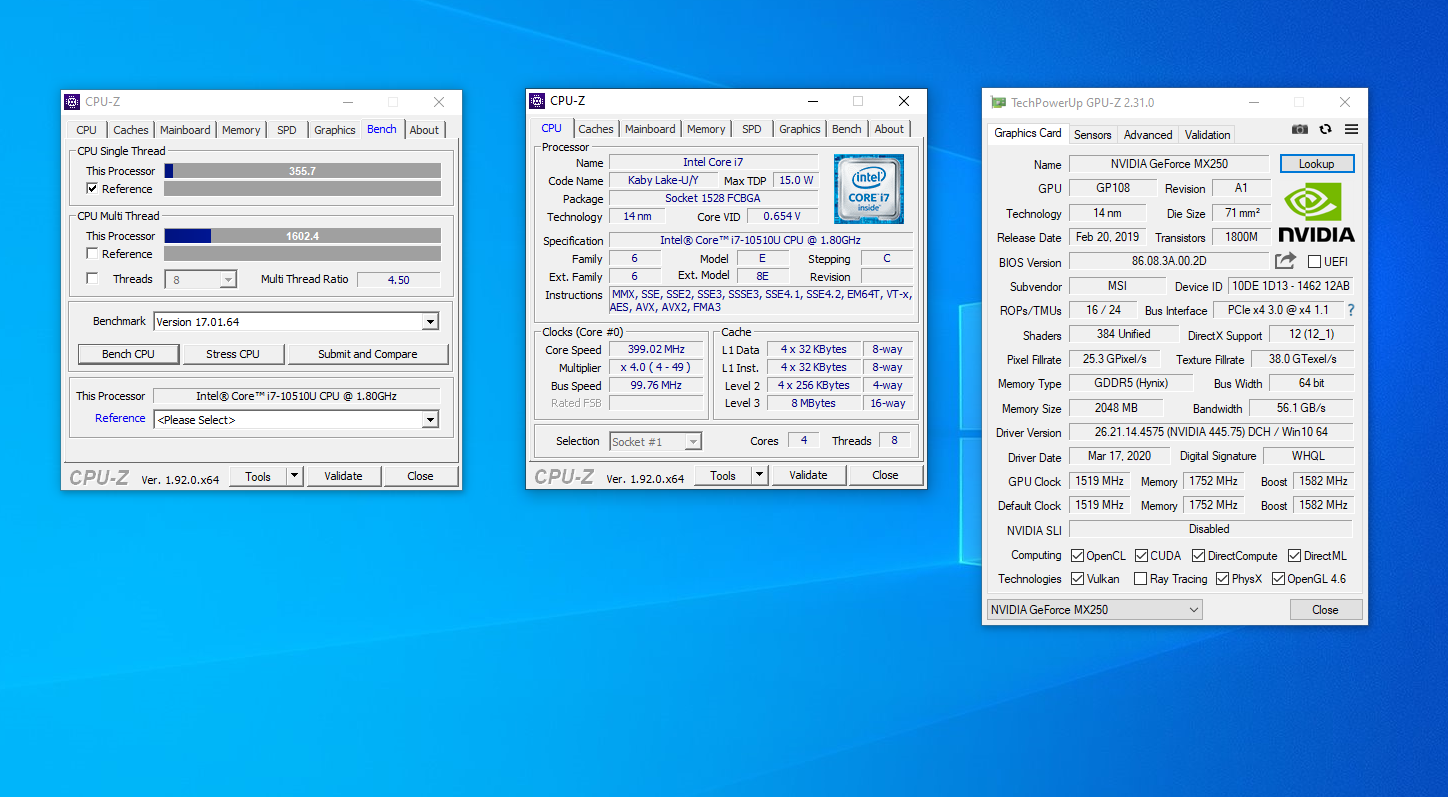
Task: Click the blue Reference link label
Action: [x=120, y=418]
